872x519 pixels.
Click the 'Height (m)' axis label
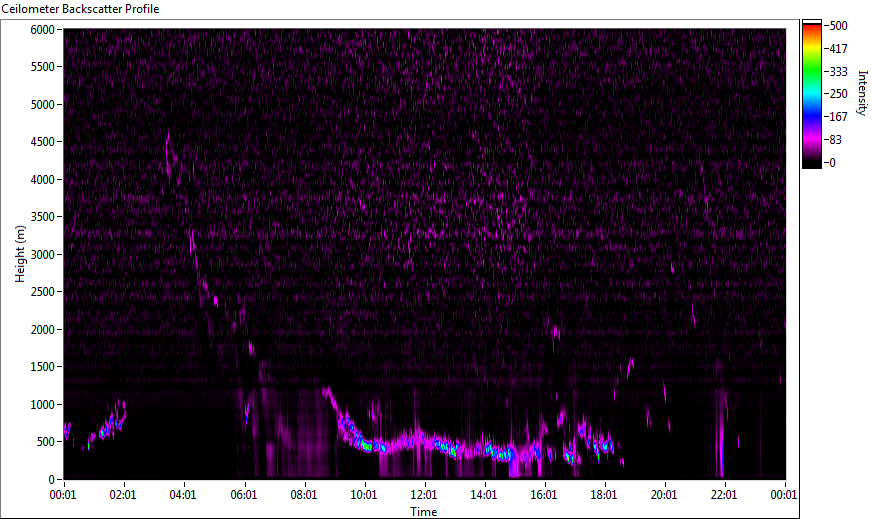(20, 254)
